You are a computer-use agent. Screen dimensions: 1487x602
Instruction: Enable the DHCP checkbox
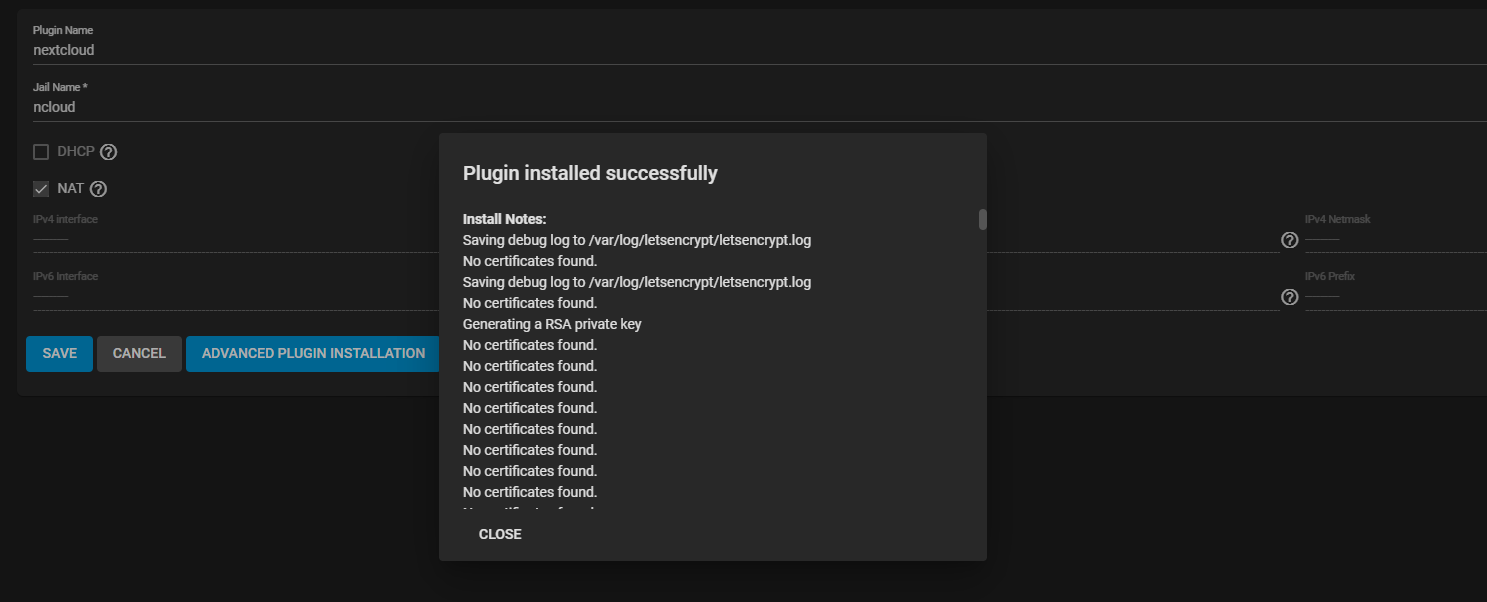tap(41, 152)
